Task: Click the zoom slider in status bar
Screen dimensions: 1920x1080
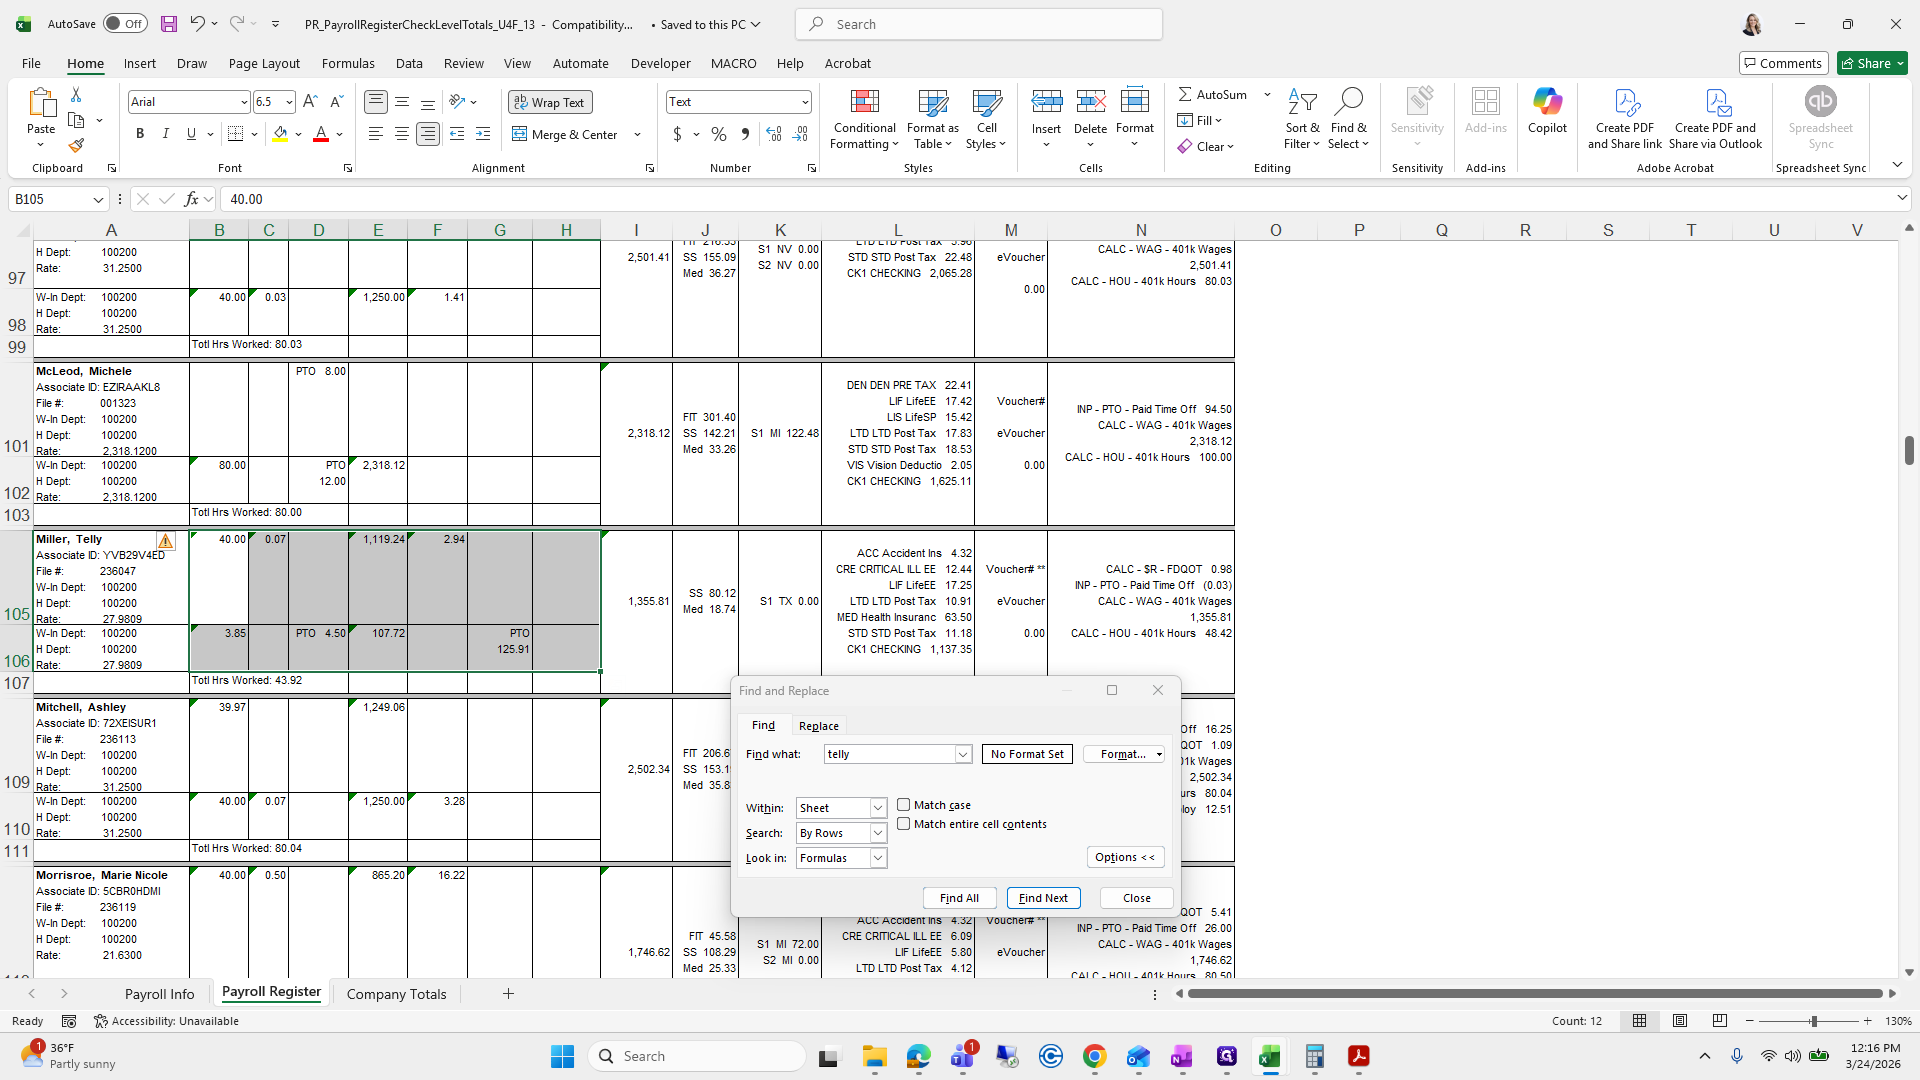Action: [1812, 1021]
